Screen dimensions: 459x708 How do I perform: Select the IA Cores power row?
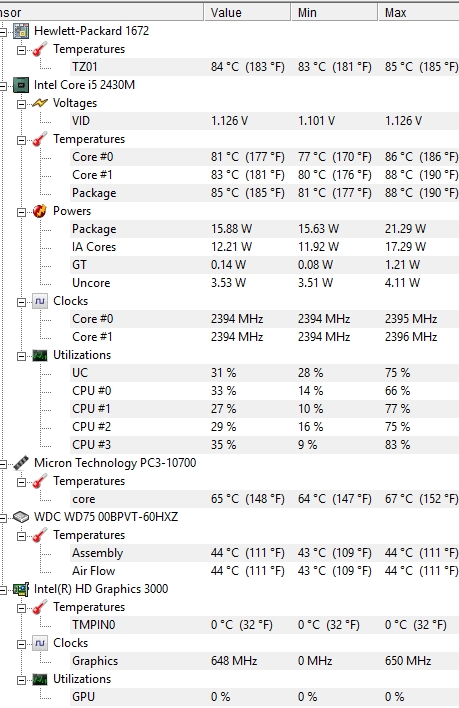click(x=264, y=247)
